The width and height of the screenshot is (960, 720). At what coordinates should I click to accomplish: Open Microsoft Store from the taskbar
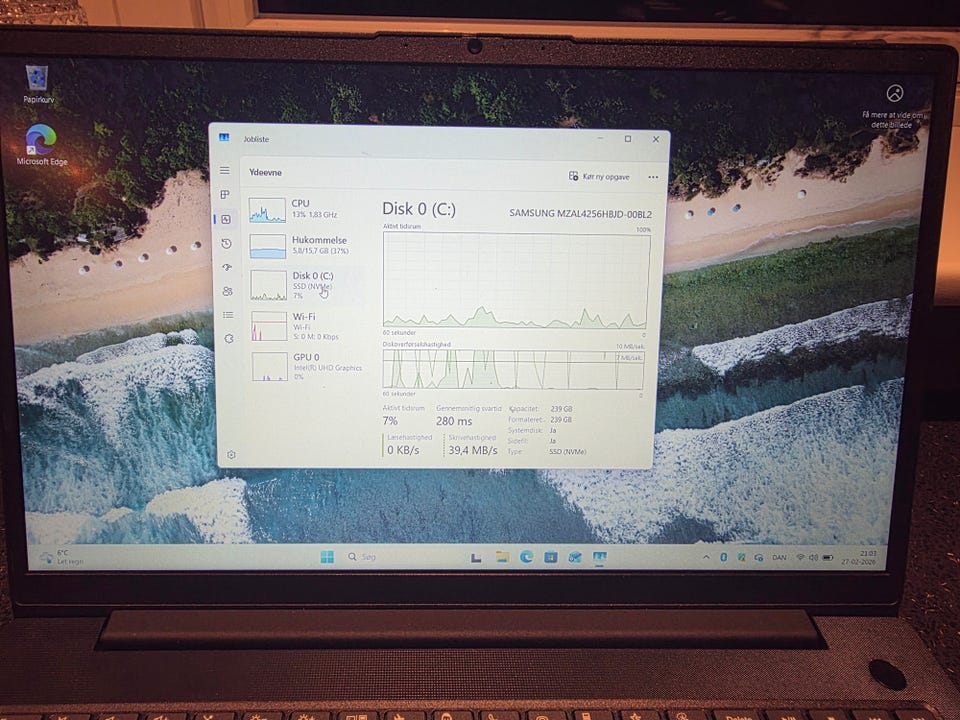point(550,557)
